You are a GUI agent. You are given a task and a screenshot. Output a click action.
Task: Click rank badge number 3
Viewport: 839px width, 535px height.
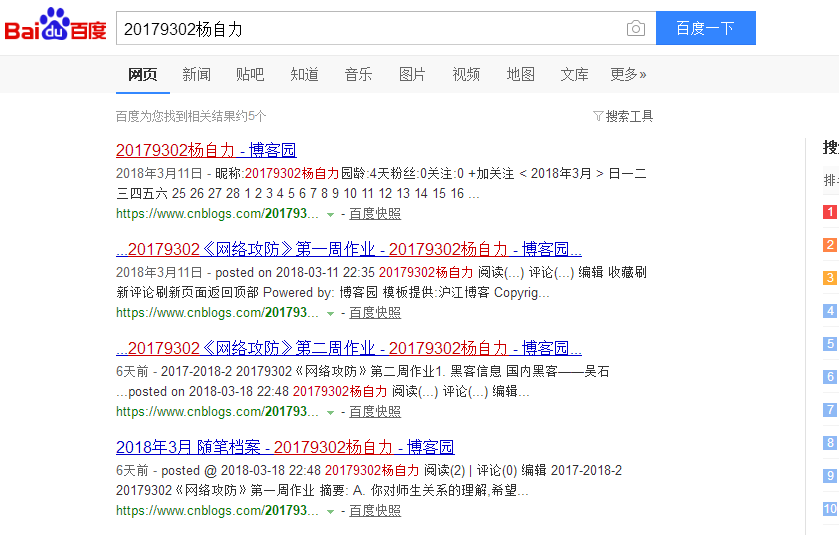point(830,278)
